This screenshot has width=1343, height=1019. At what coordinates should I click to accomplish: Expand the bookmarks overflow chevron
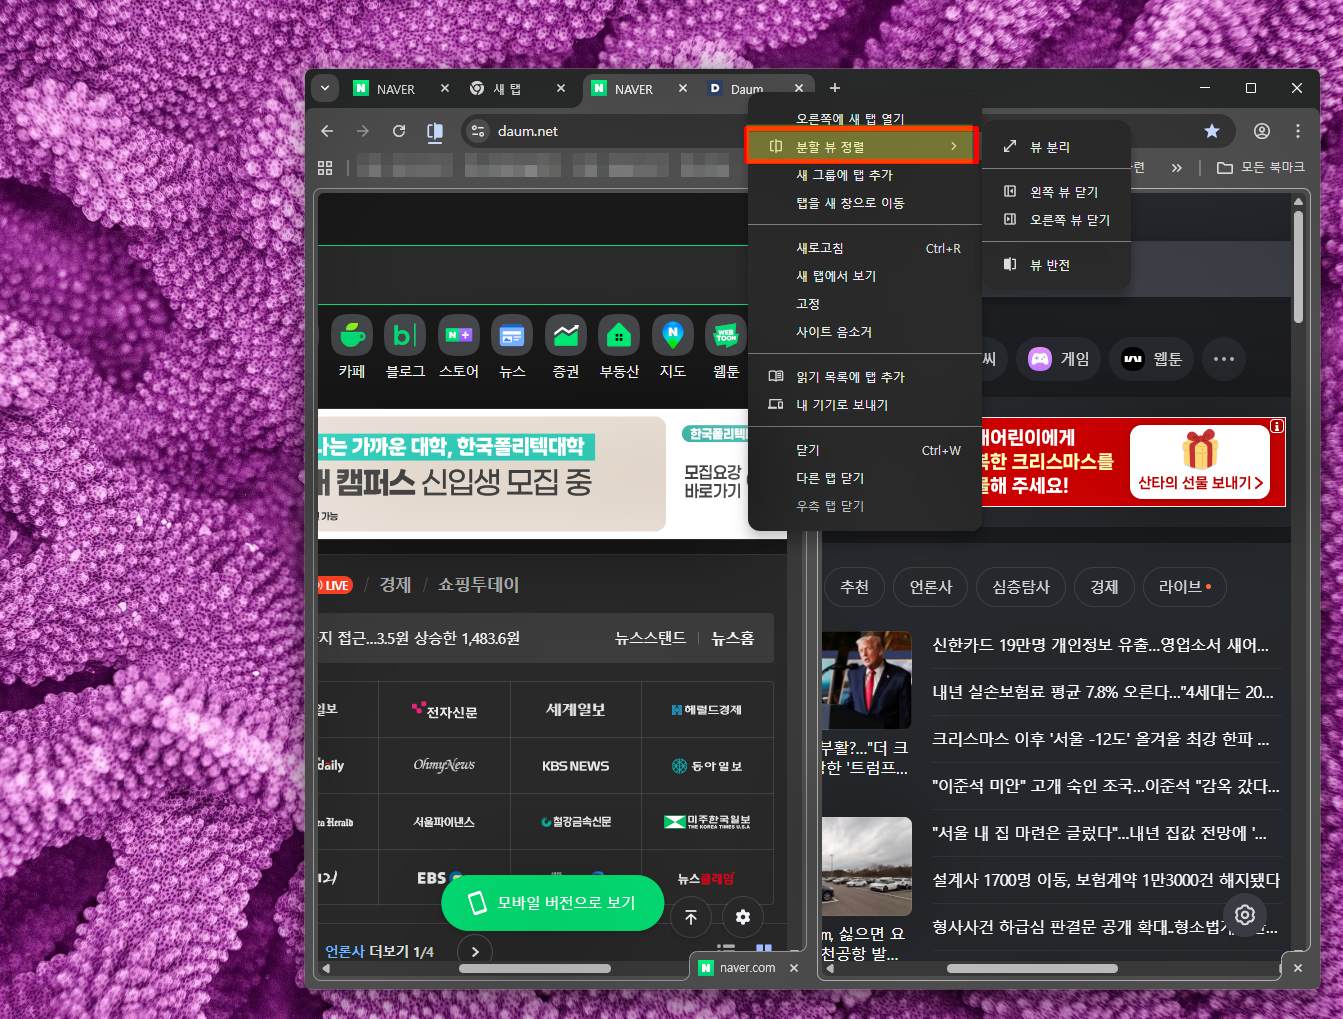1177,167
